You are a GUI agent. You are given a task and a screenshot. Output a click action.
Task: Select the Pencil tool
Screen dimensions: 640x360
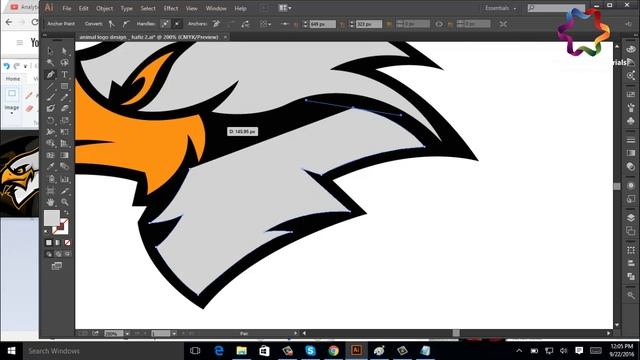coord(64,97)
